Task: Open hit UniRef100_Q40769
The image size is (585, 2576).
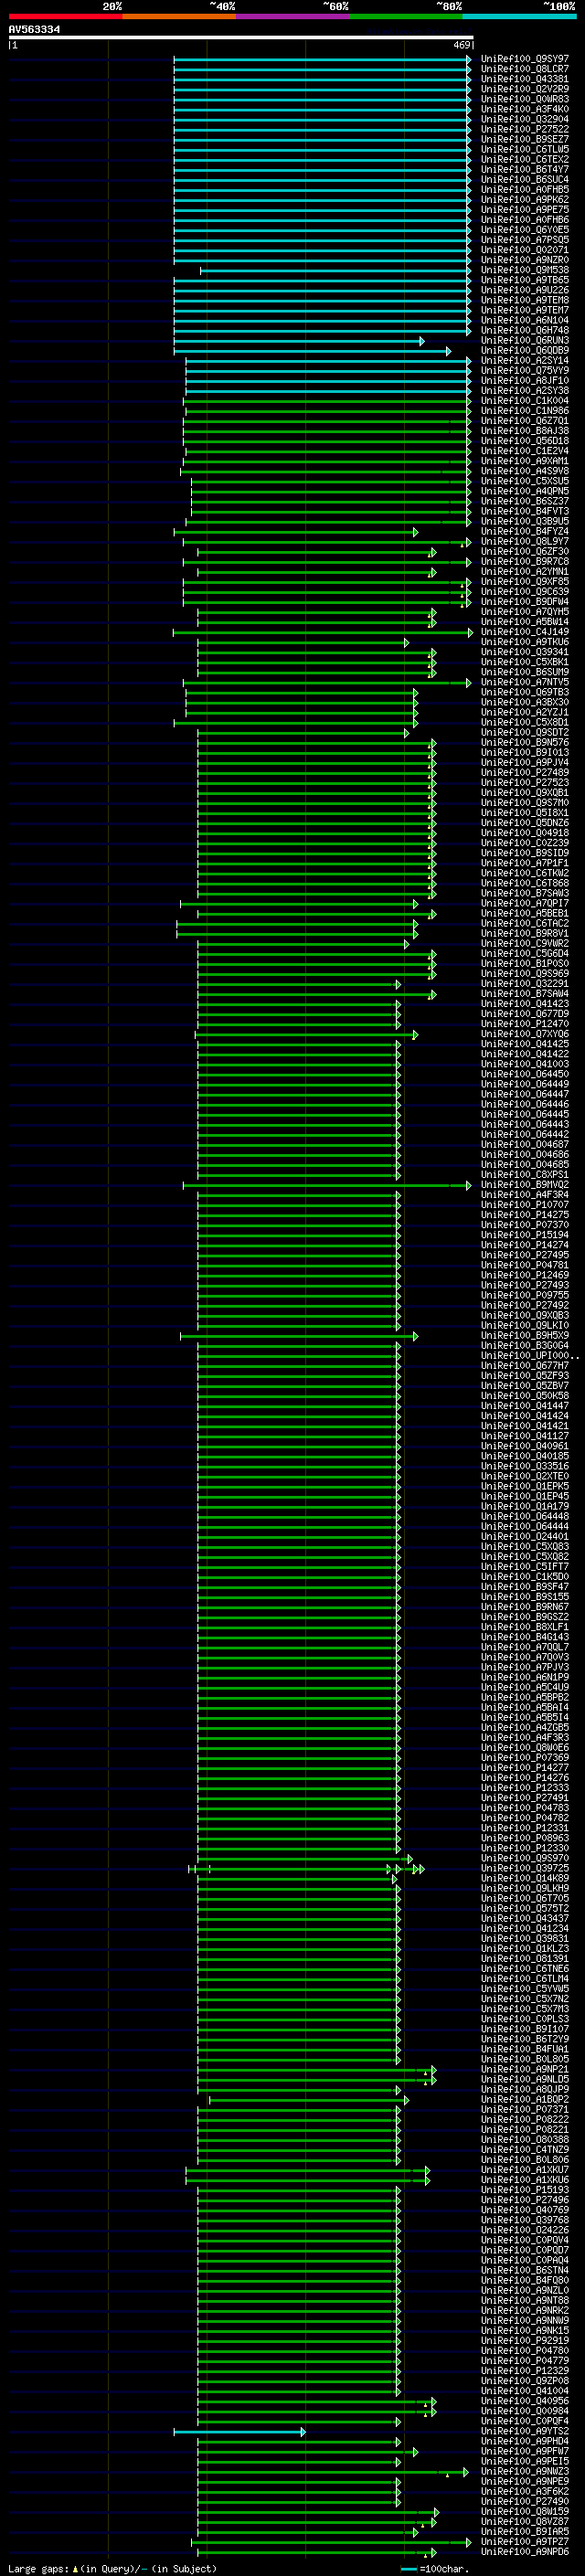Action: pos(525,2209)
